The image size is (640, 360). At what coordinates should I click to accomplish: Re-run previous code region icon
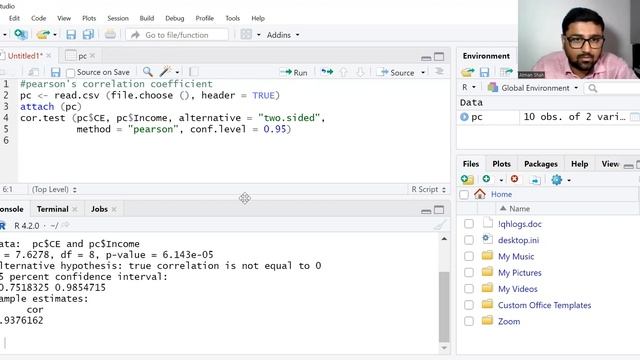tap(327, 72)
